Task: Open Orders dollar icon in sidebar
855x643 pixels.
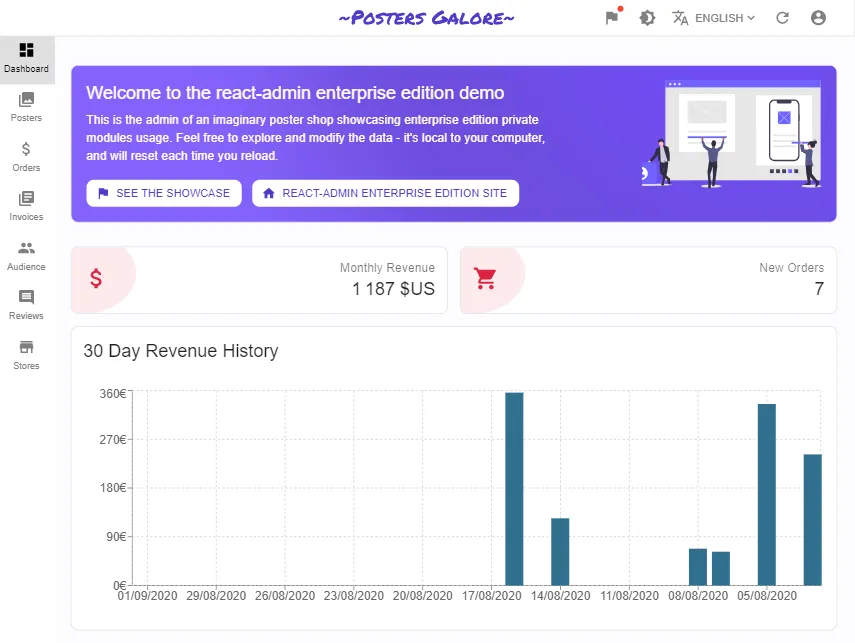Action: pos(27,149)
